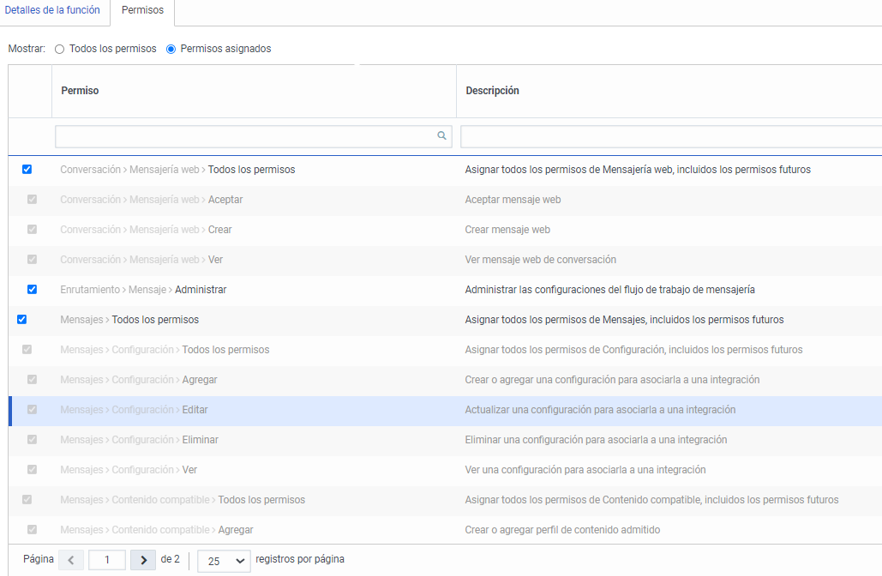This screenshot has width=882, height=576.
Task: Toggle checkbox for Configuración Agregar
Action: click(x=32, y=380)
